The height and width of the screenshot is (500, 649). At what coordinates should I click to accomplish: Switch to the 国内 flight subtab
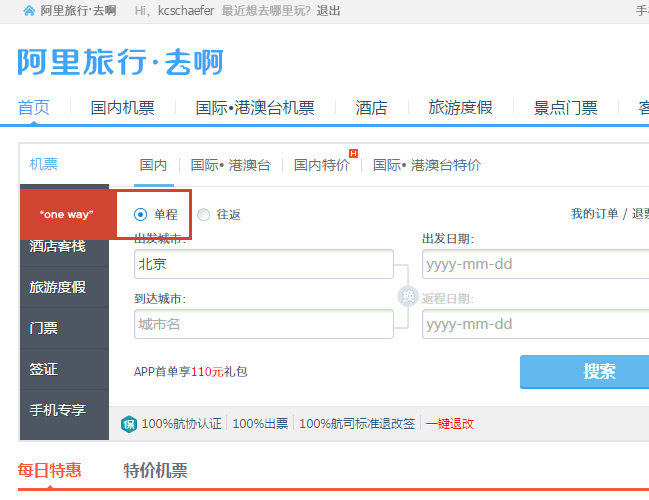tap(153, 165)
